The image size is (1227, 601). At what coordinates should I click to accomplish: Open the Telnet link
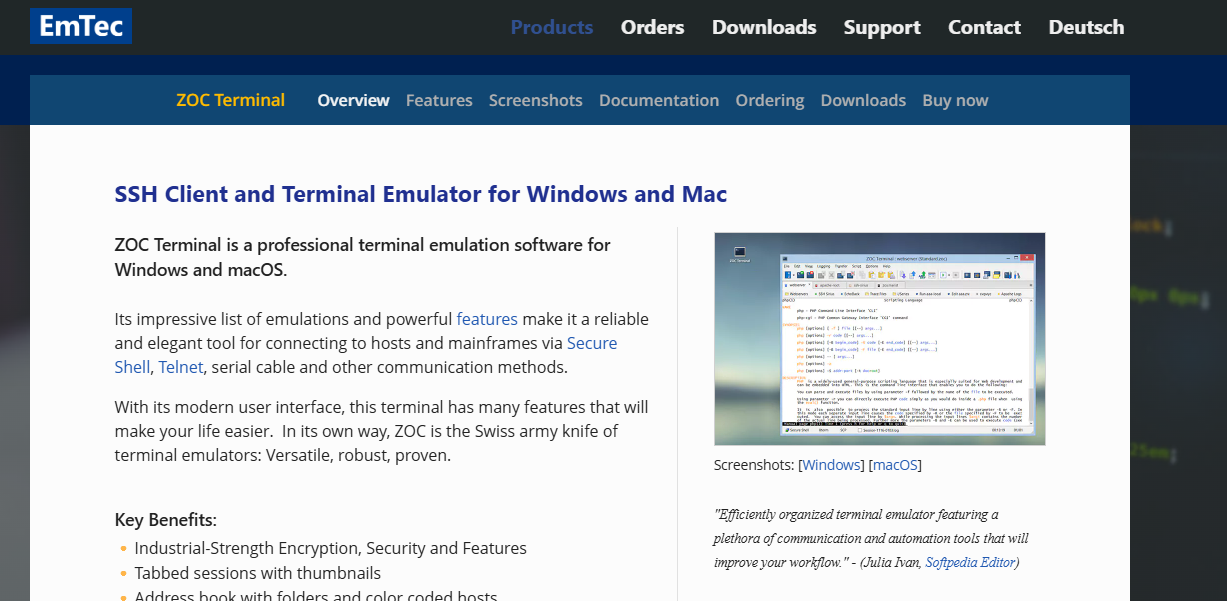click(x=181, y=367)
